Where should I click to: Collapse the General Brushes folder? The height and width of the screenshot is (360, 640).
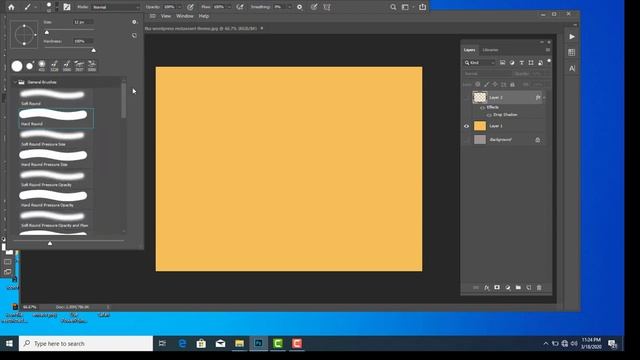16,82
